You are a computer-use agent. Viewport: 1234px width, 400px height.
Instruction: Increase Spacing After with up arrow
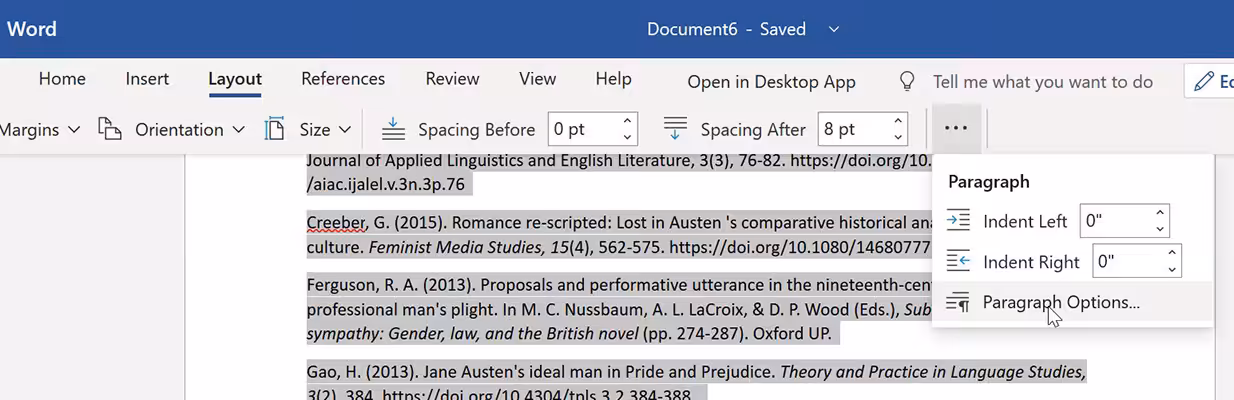(x=898, y=122)
